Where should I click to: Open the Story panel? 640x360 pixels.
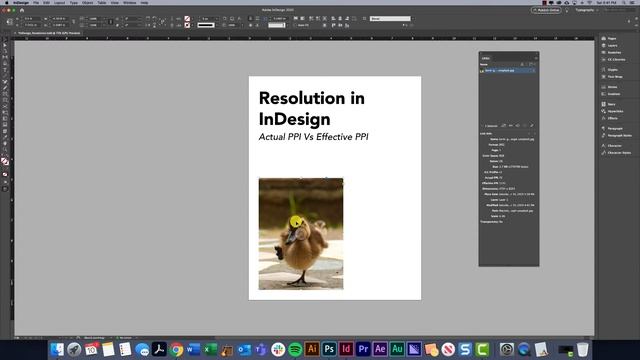(611, 104)
